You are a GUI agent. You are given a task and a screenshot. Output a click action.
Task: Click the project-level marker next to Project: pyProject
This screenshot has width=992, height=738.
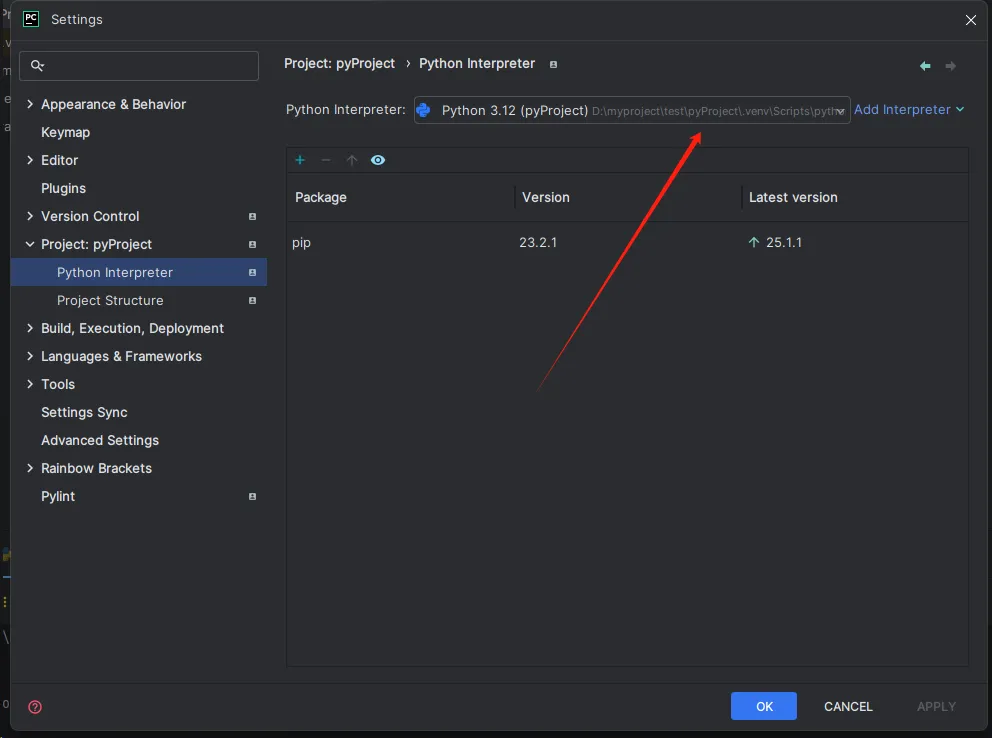point(252,244)
